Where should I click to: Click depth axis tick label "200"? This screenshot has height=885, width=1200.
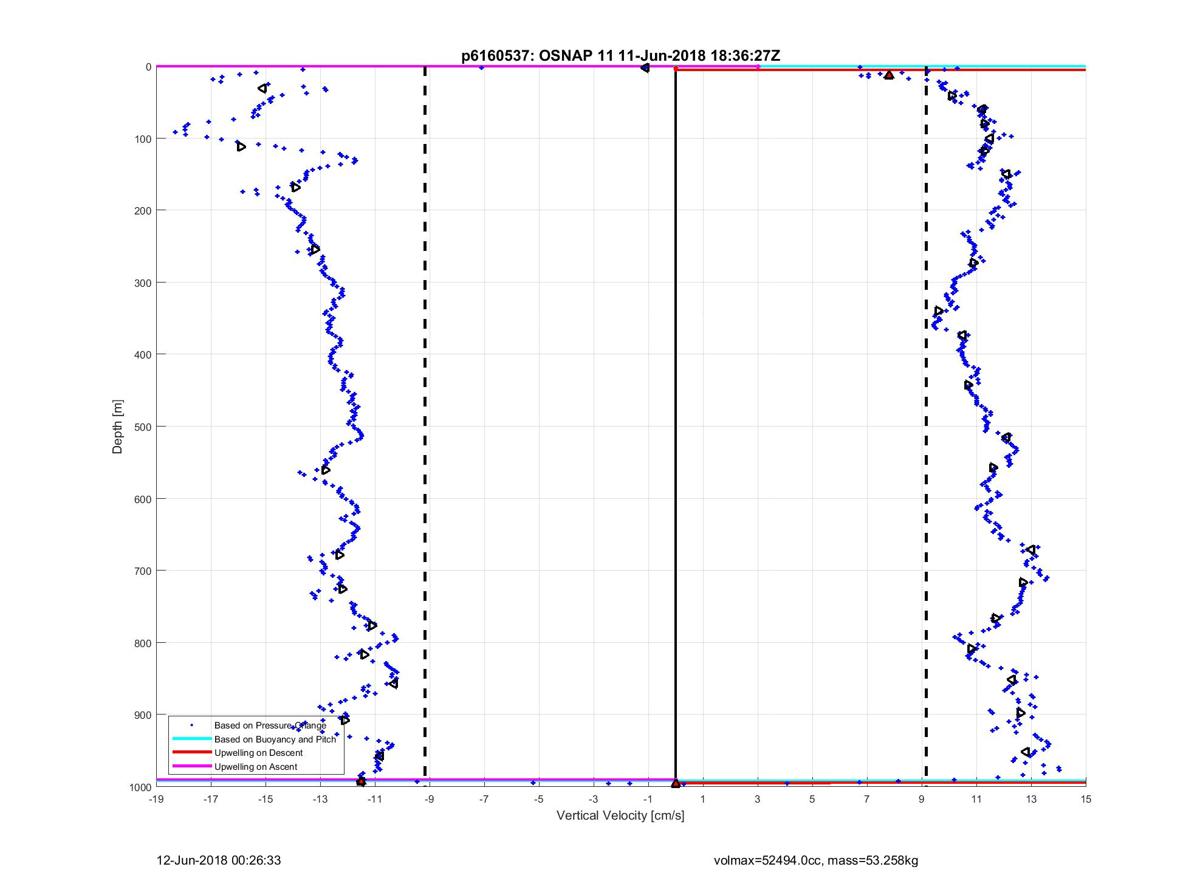(141, 210)
